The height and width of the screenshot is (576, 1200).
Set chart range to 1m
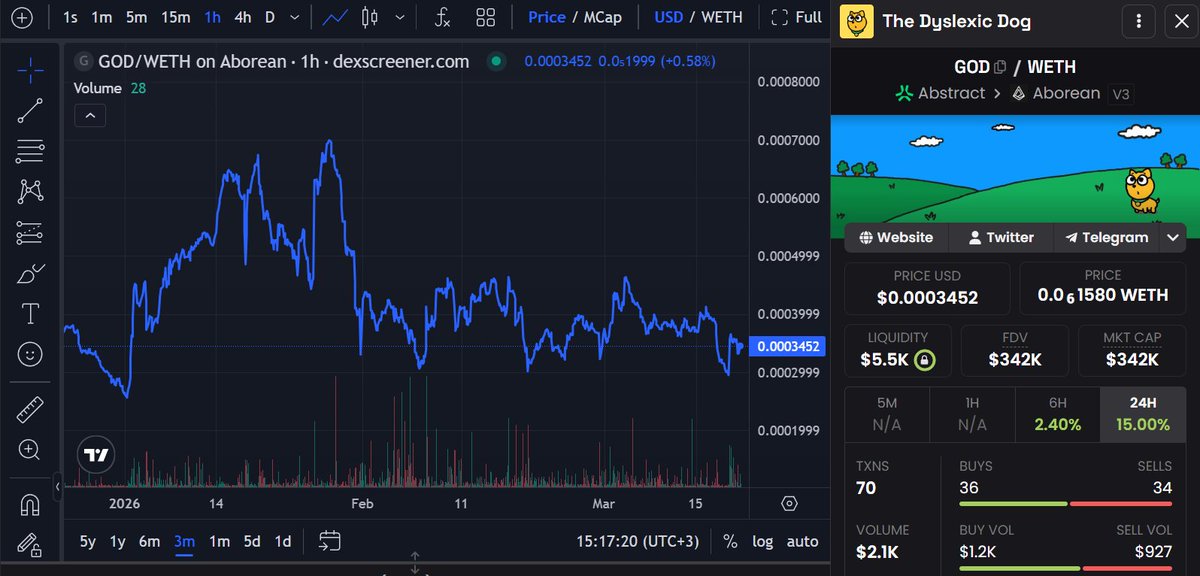pos(219,541)
